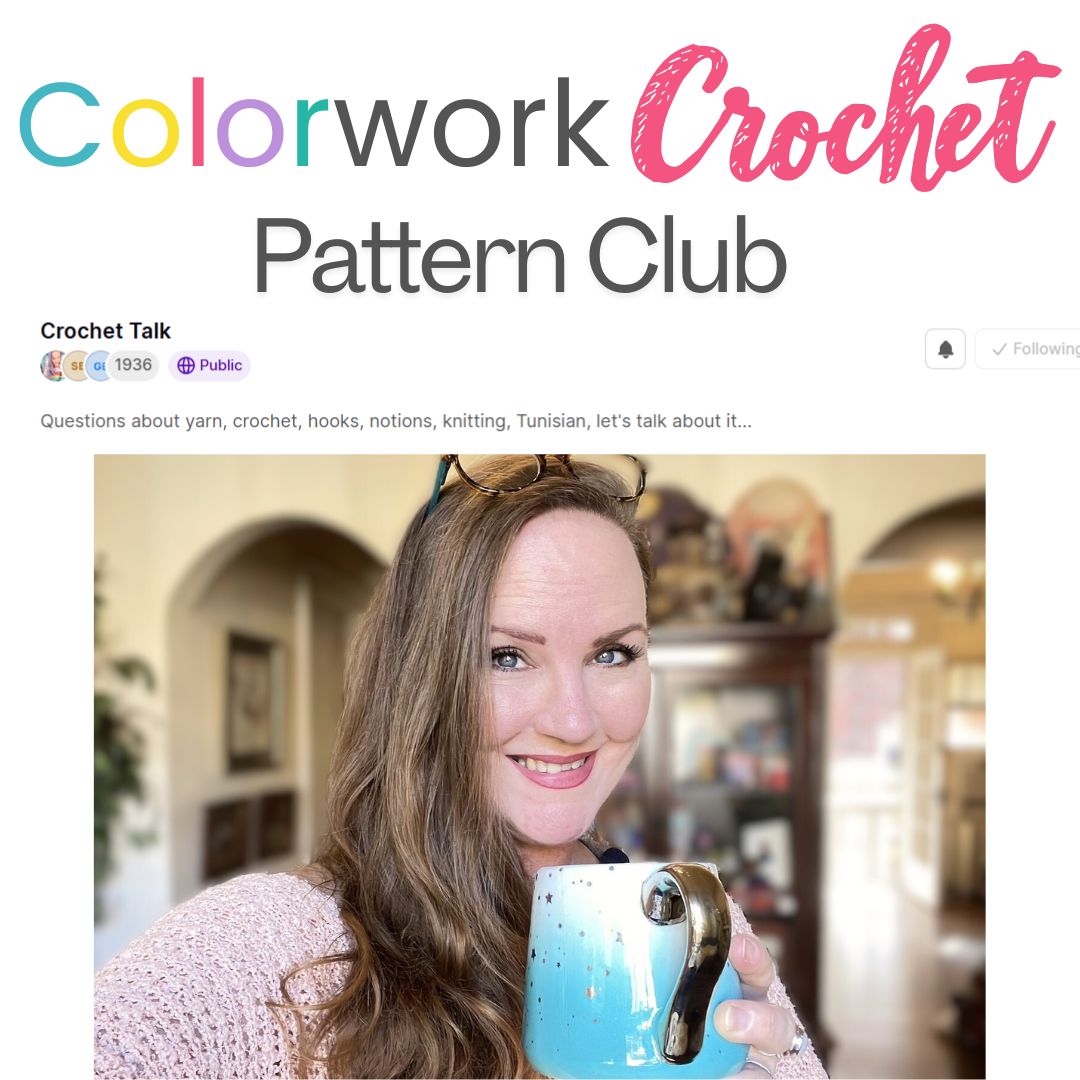Expand the truncated description ellipsis
Image resolution: width=1080 pixels, height=1080 pixels.
(x=745, y=421)
